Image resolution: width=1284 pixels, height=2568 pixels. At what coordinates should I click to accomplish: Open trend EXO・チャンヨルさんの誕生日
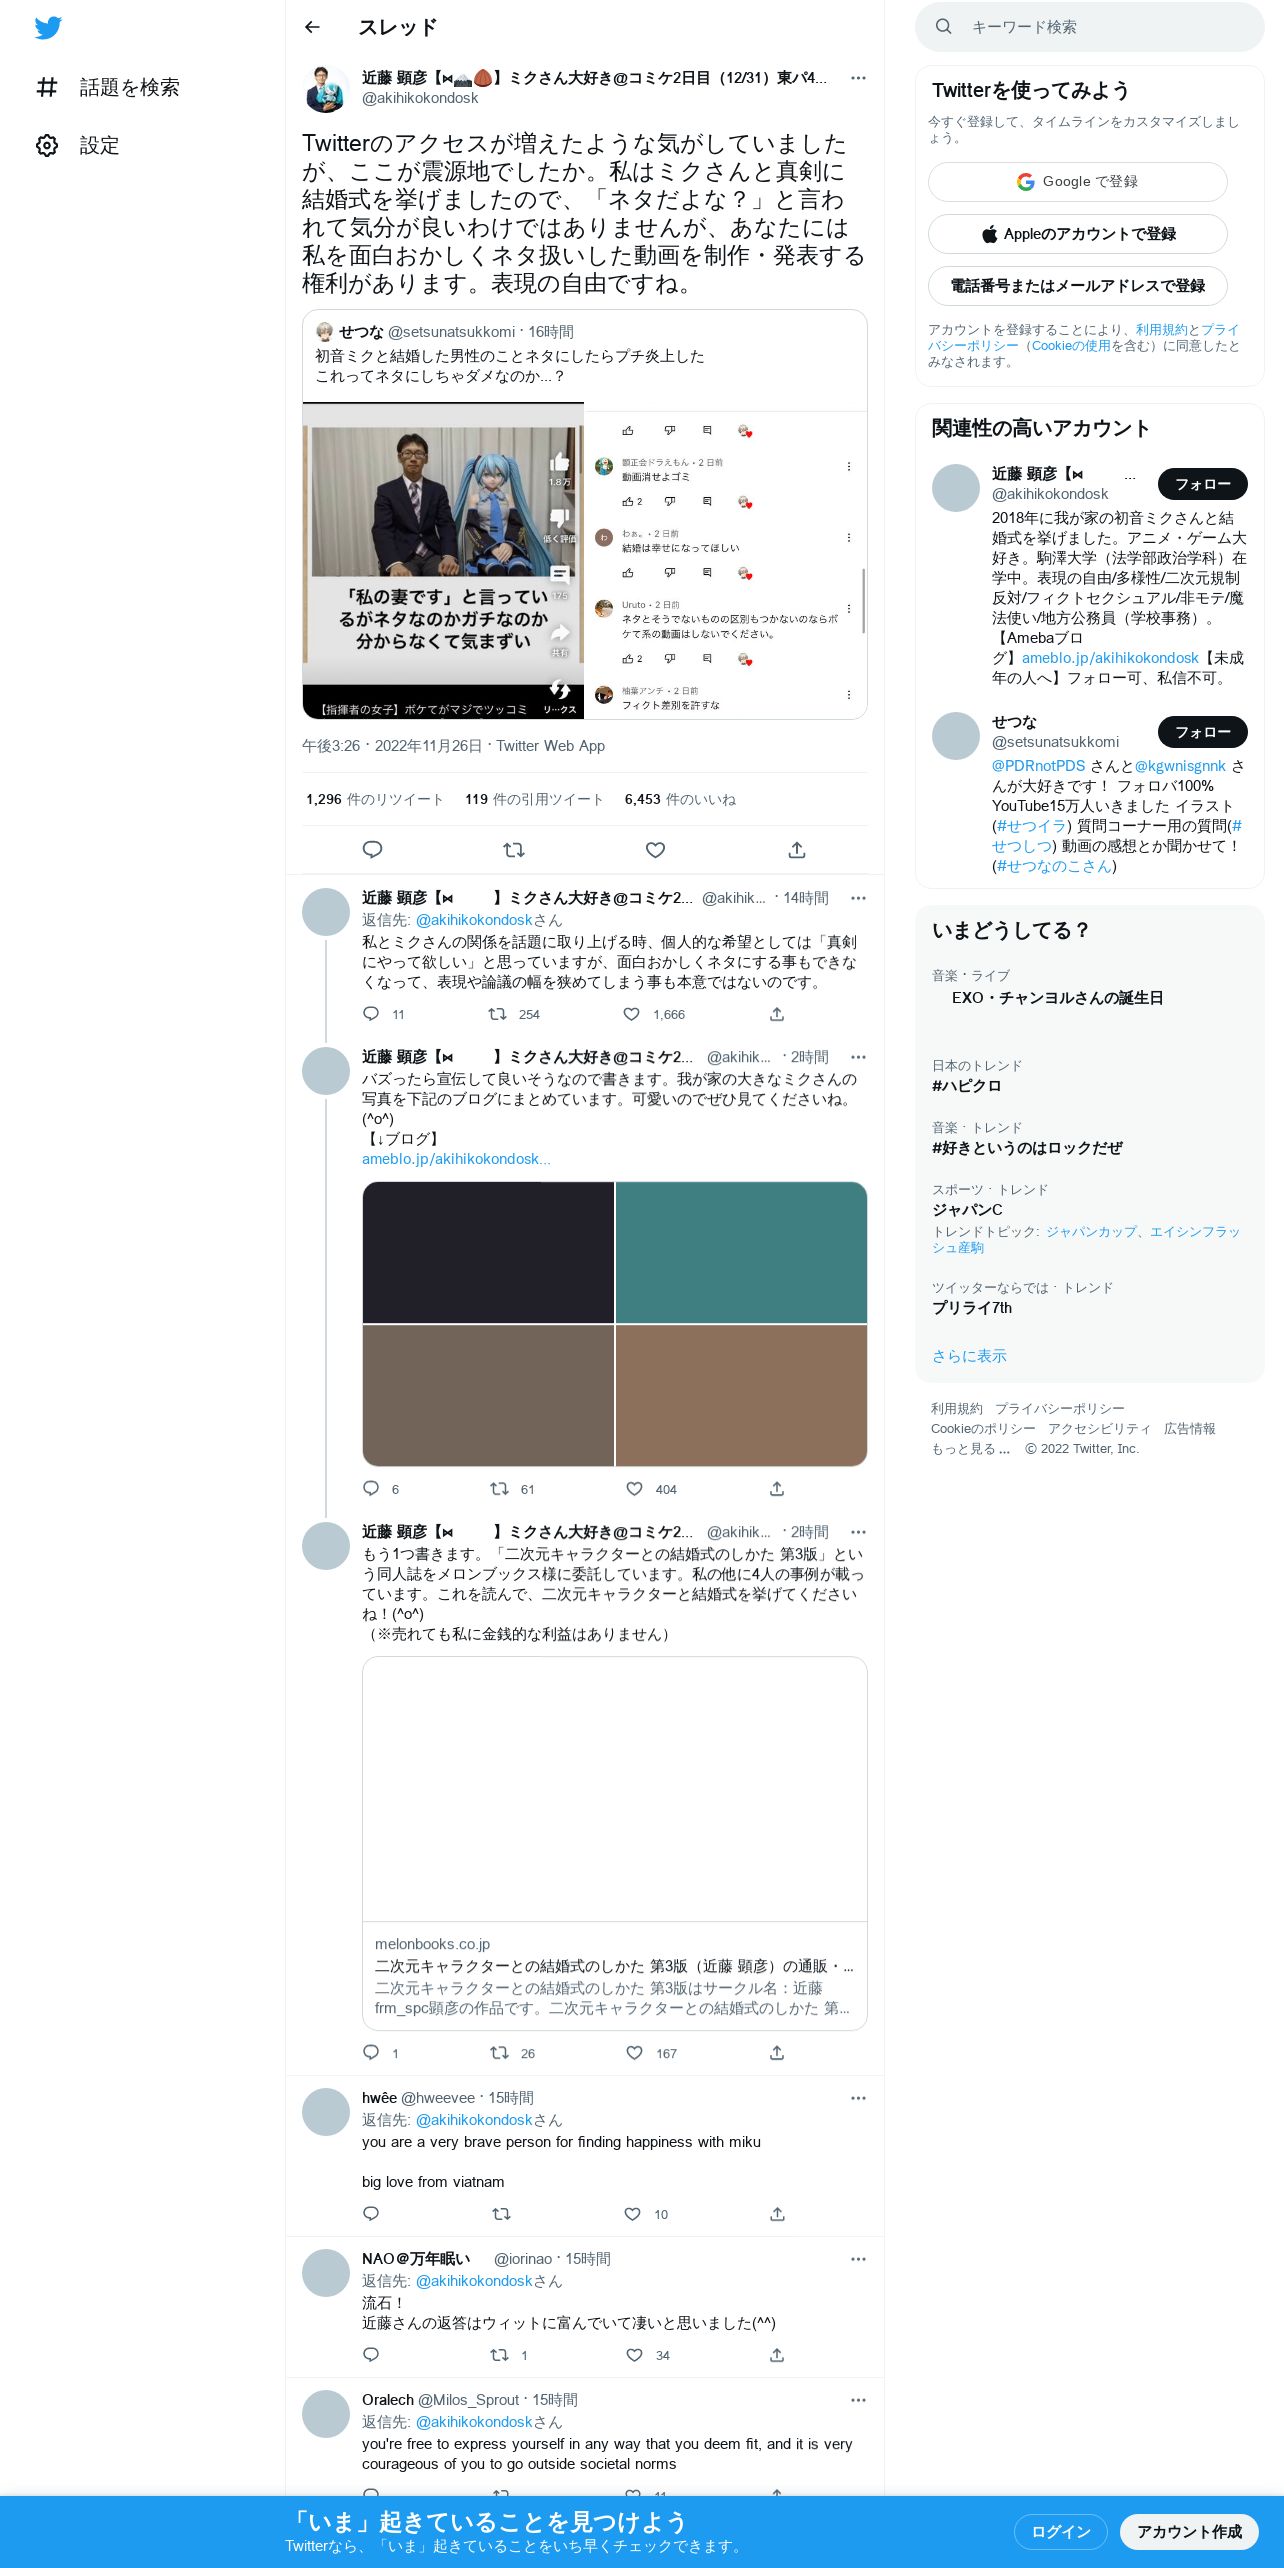(1057, 998)
